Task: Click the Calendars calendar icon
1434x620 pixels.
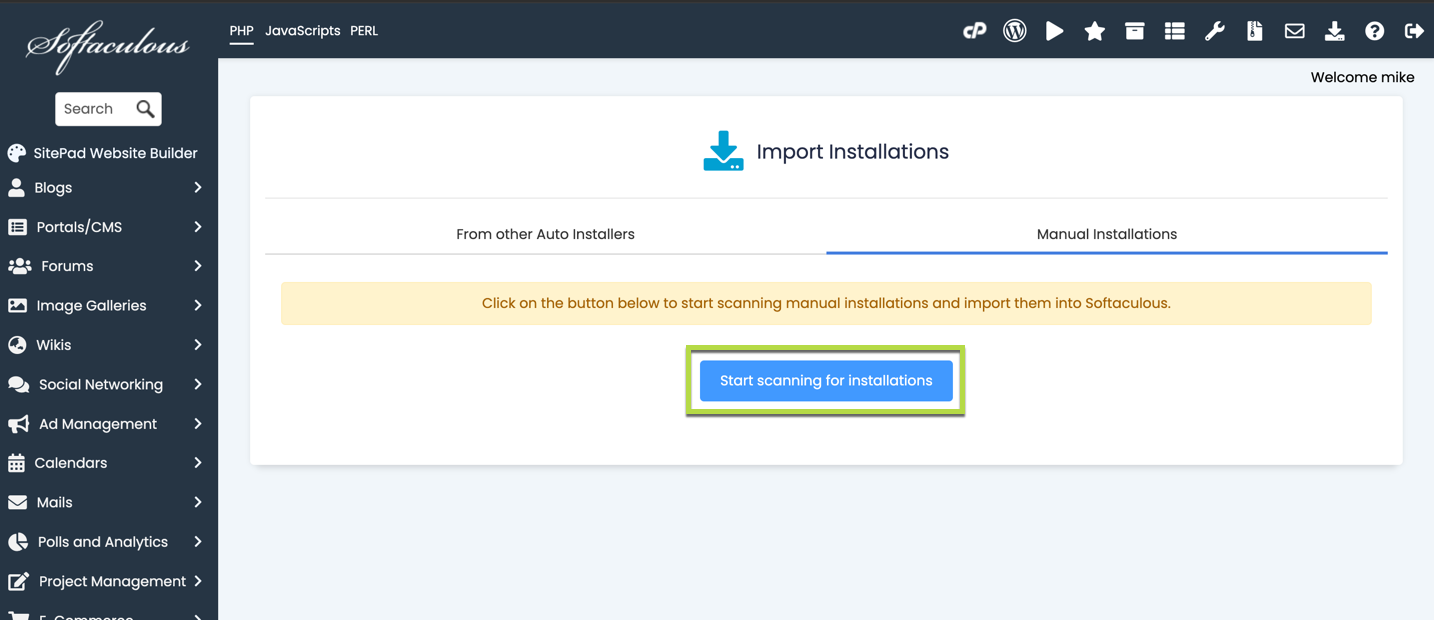Action: point(16,463)
